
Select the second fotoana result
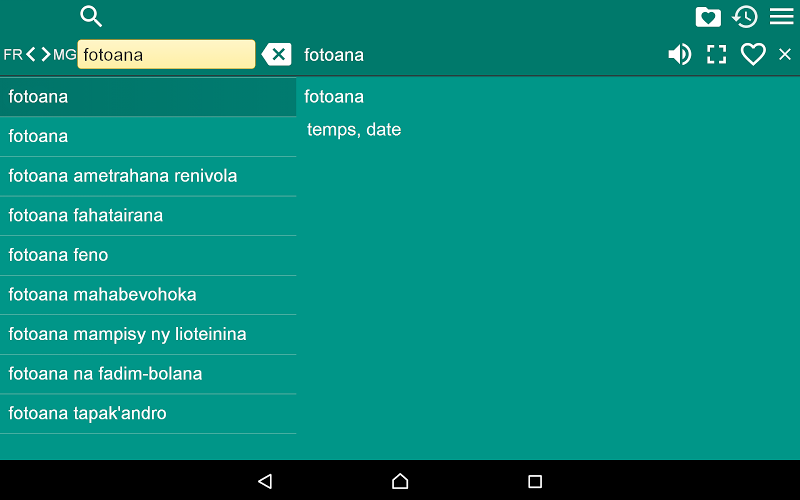tap(148, 136)
